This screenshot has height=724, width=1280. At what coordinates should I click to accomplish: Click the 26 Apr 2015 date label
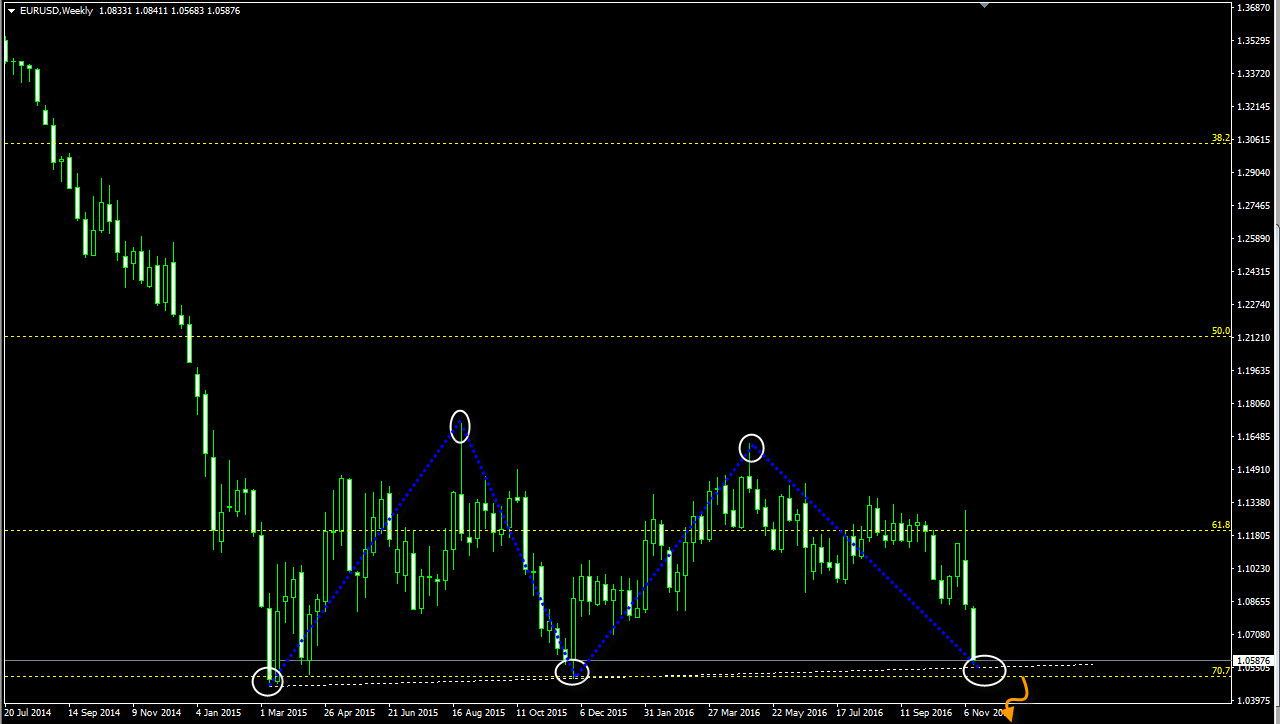348,714
